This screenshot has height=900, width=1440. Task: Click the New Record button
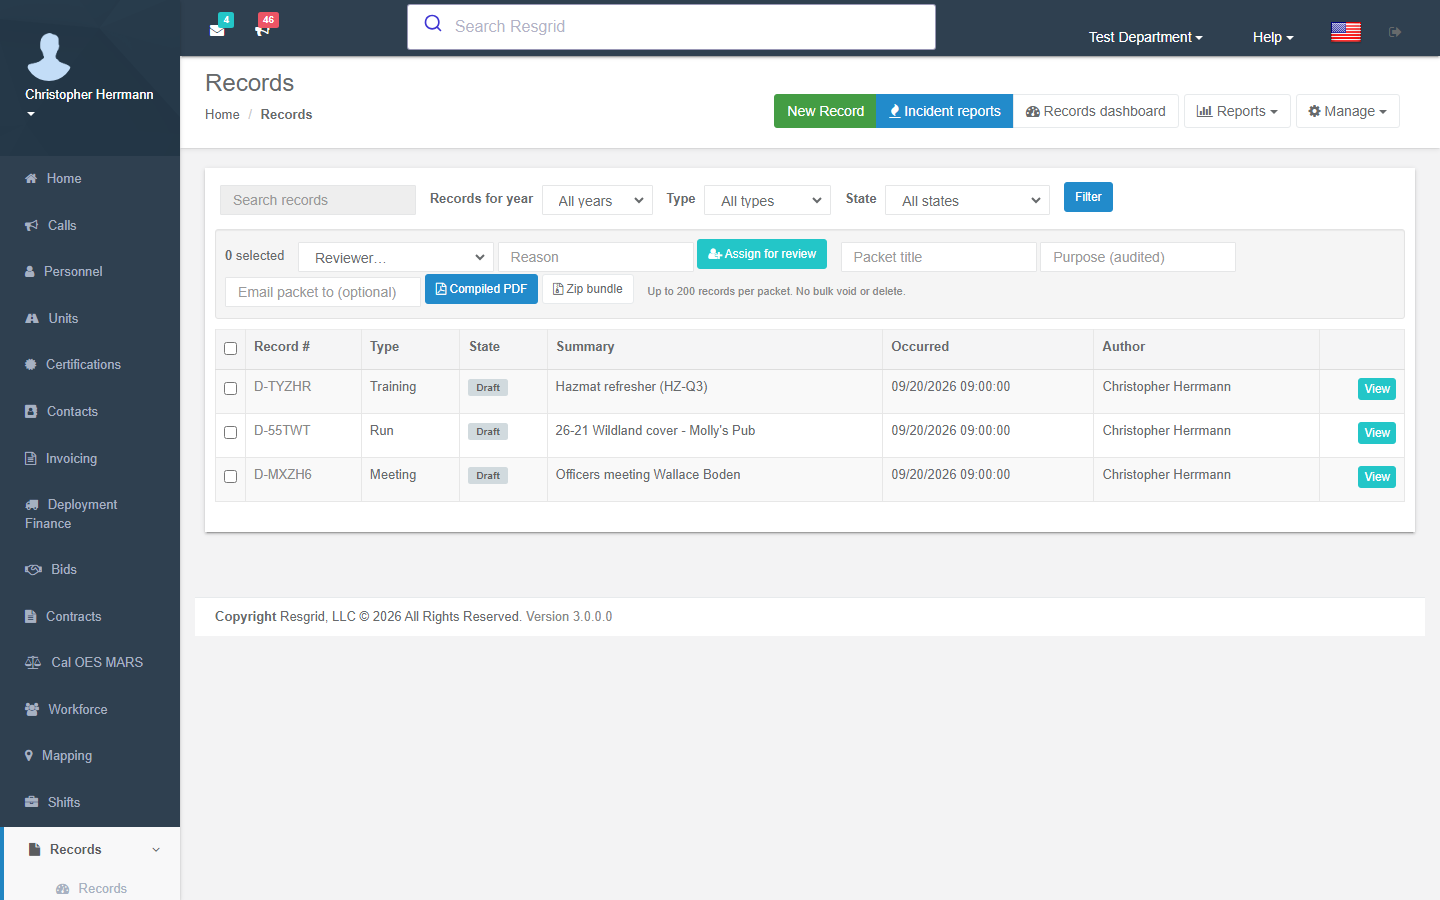point(825,111)
